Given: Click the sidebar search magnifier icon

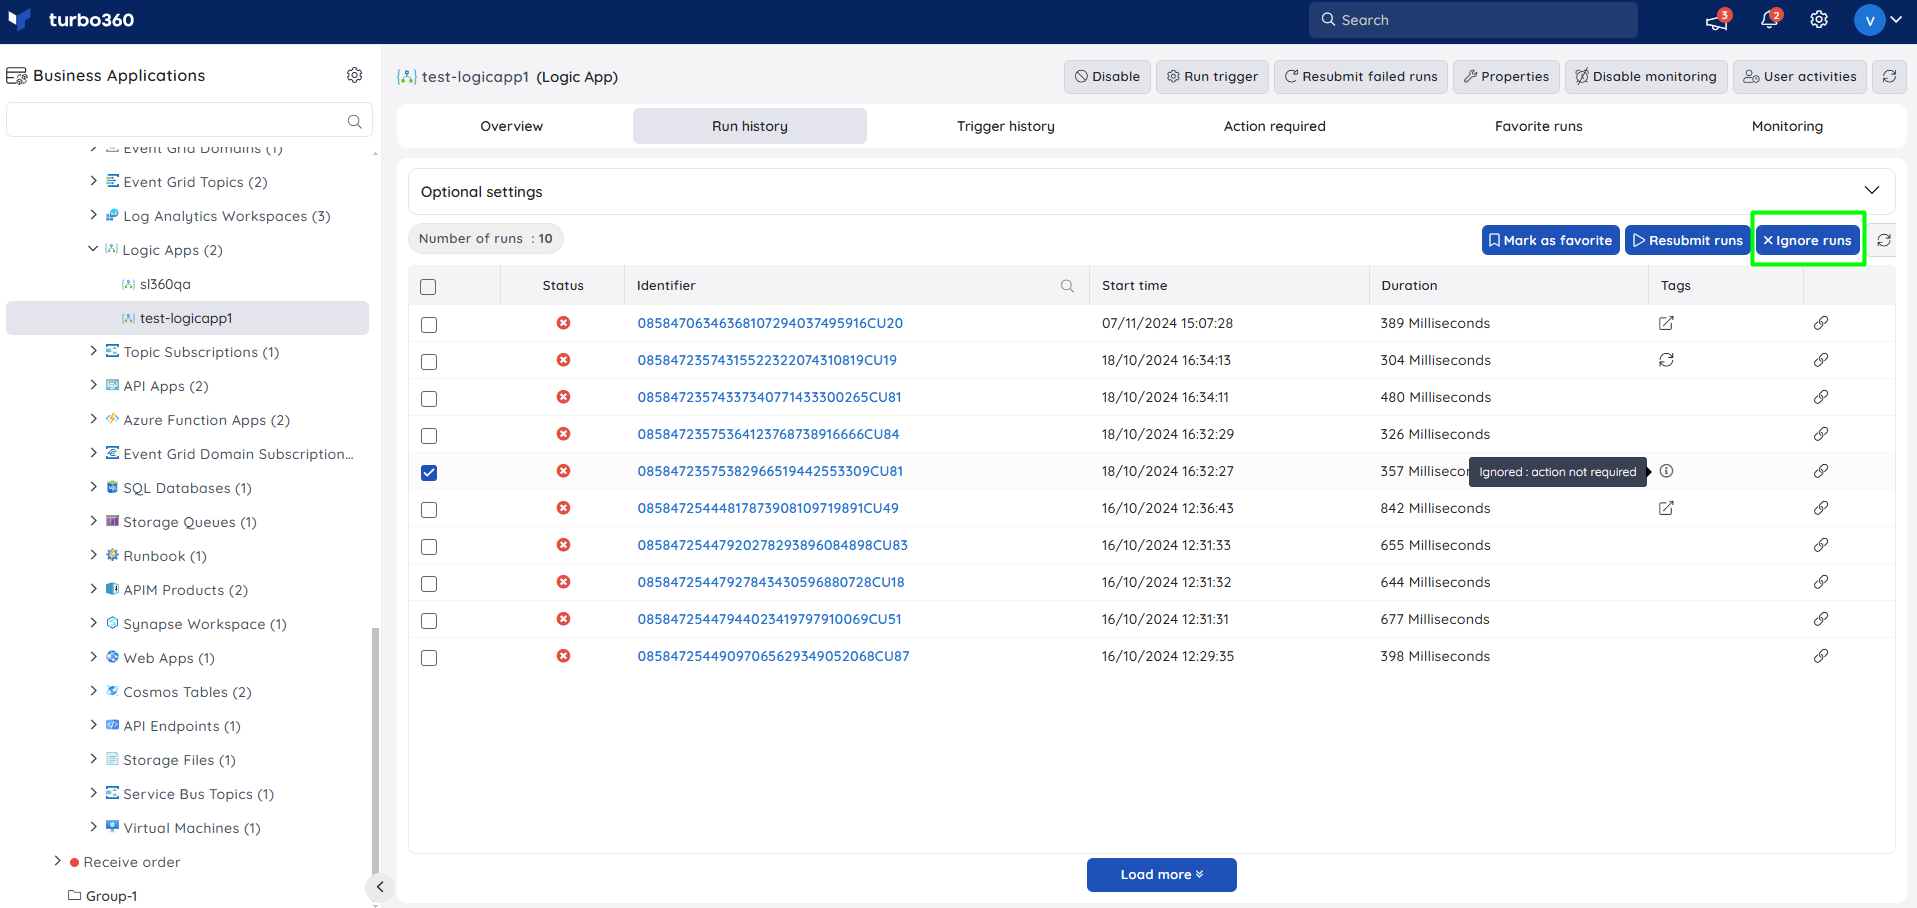Looking at the screenshot, I should click(354, 121).
